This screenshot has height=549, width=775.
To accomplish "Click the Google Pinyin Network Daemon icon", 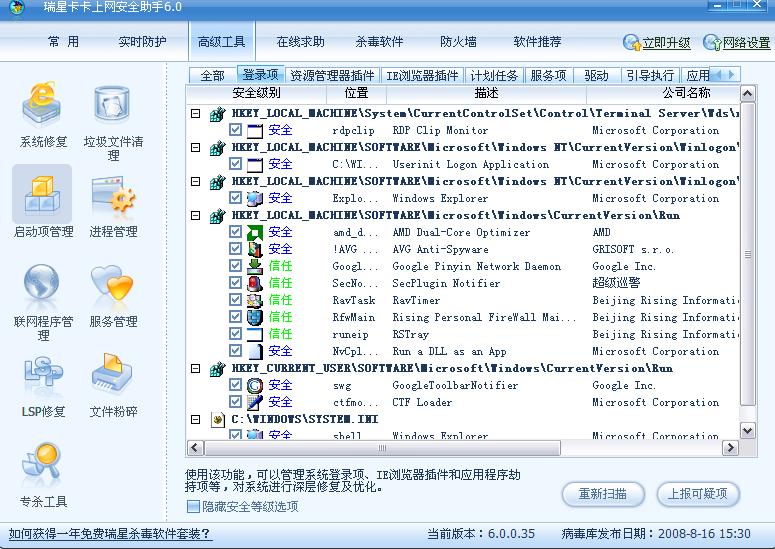I will 255,266.
